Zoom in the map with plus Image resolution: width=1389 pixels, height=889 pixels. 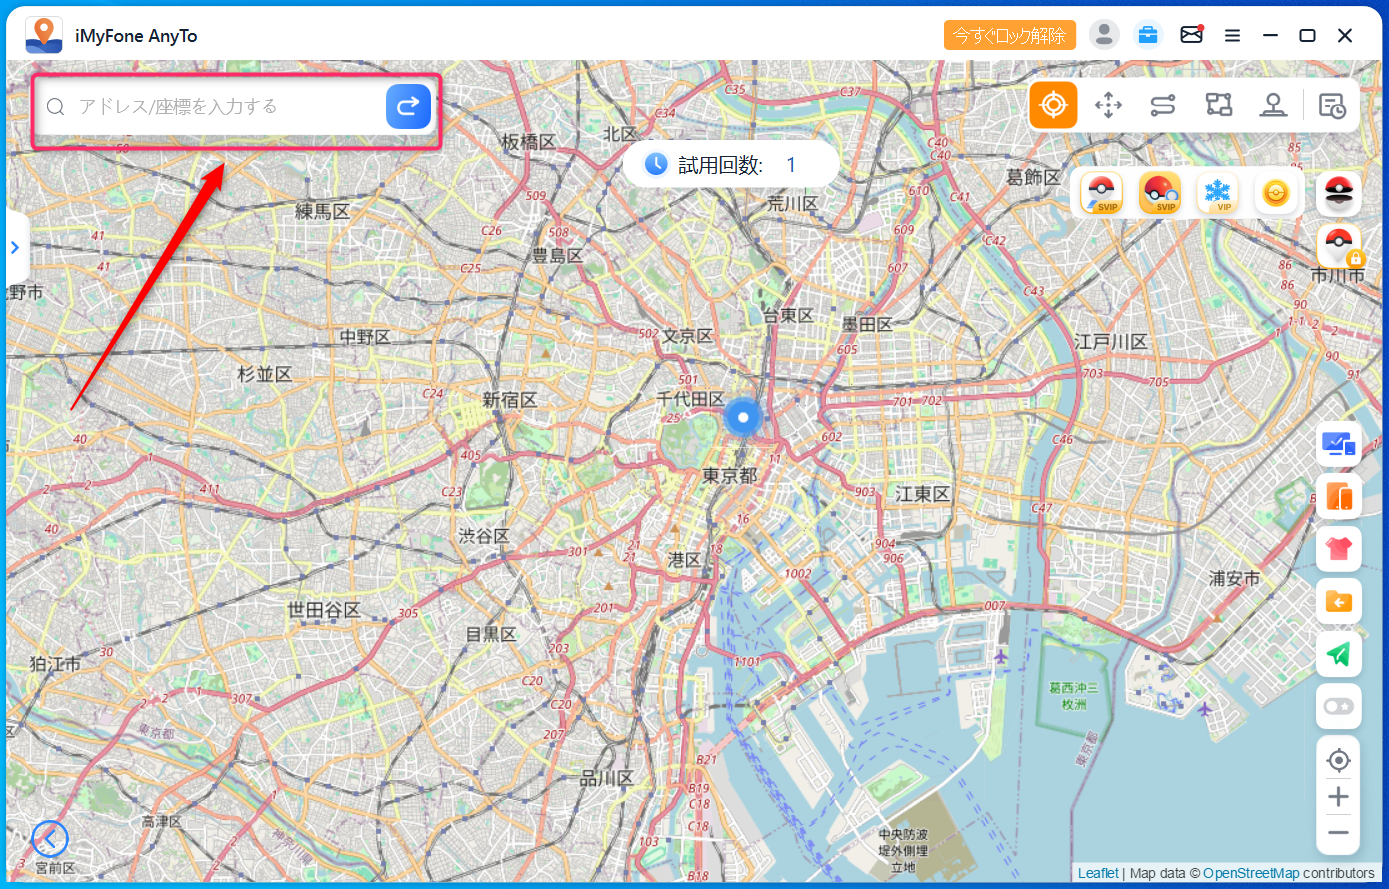(1338, 797)
